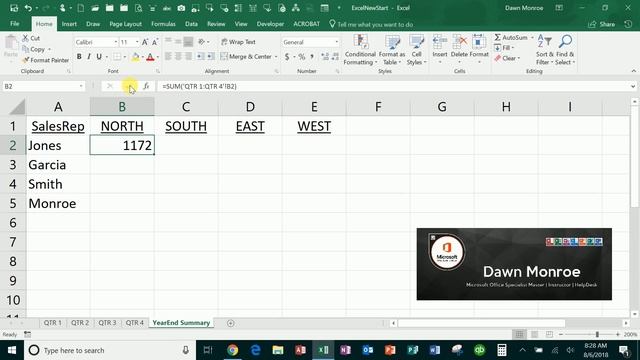Adjust the zoom slider in status bar
640x360 pixels.
[597, 335]
